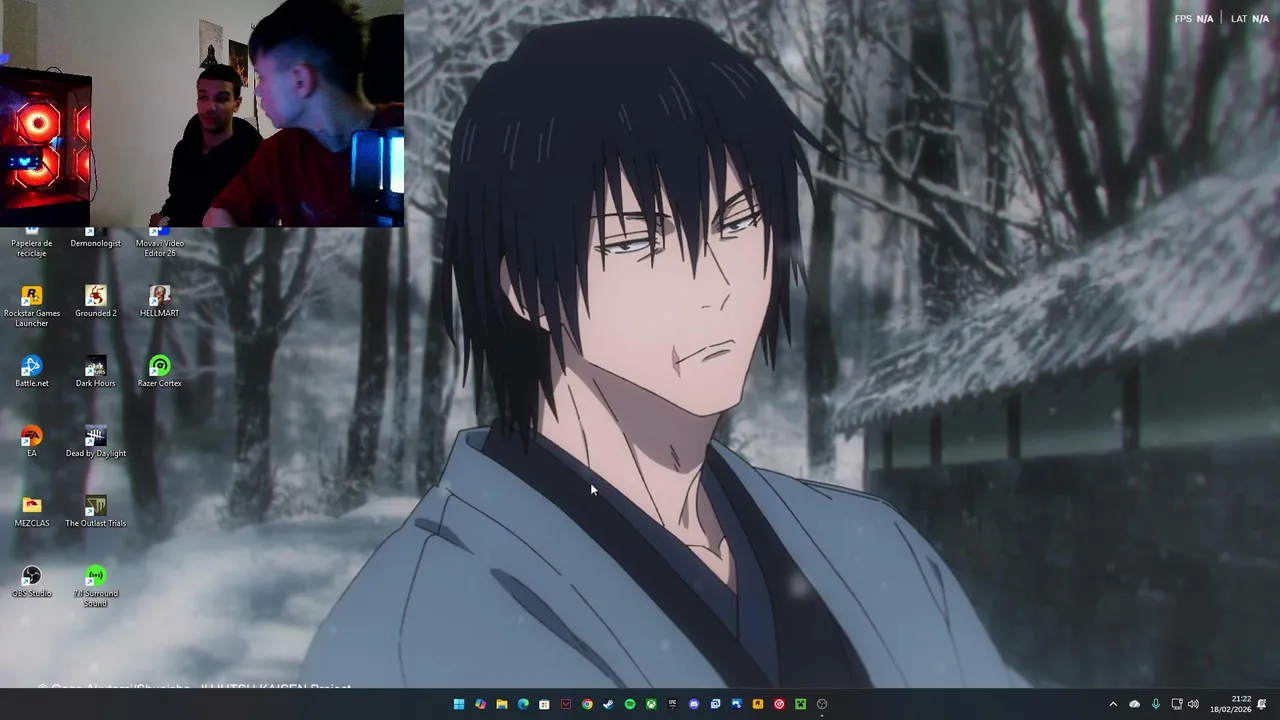1280x720 pixels.
Task: Launch Google Chrome from the taskbar
Action: pyautogui.click(x=587, y=704)
